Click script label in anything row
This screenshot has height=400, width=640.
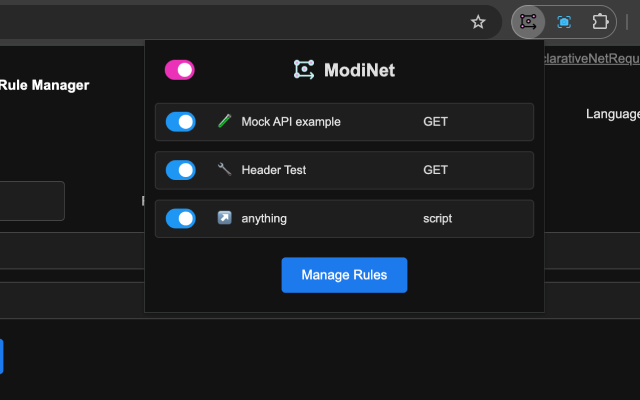tap(438, 218)
